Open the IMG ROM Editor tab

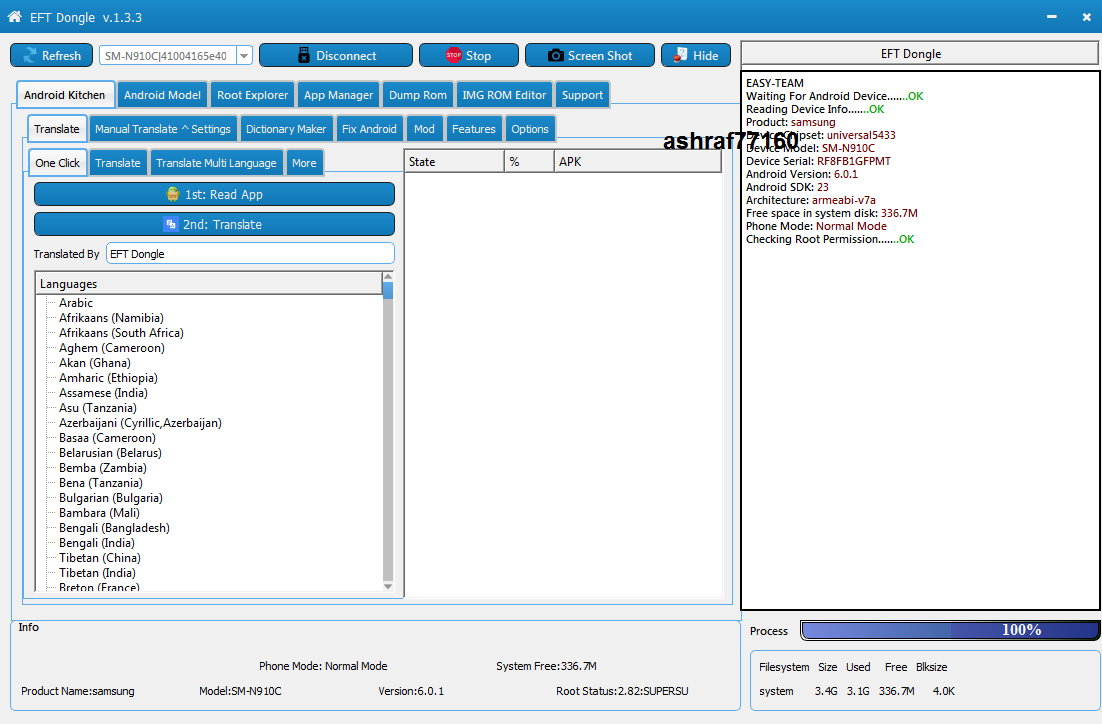[504, 95]
